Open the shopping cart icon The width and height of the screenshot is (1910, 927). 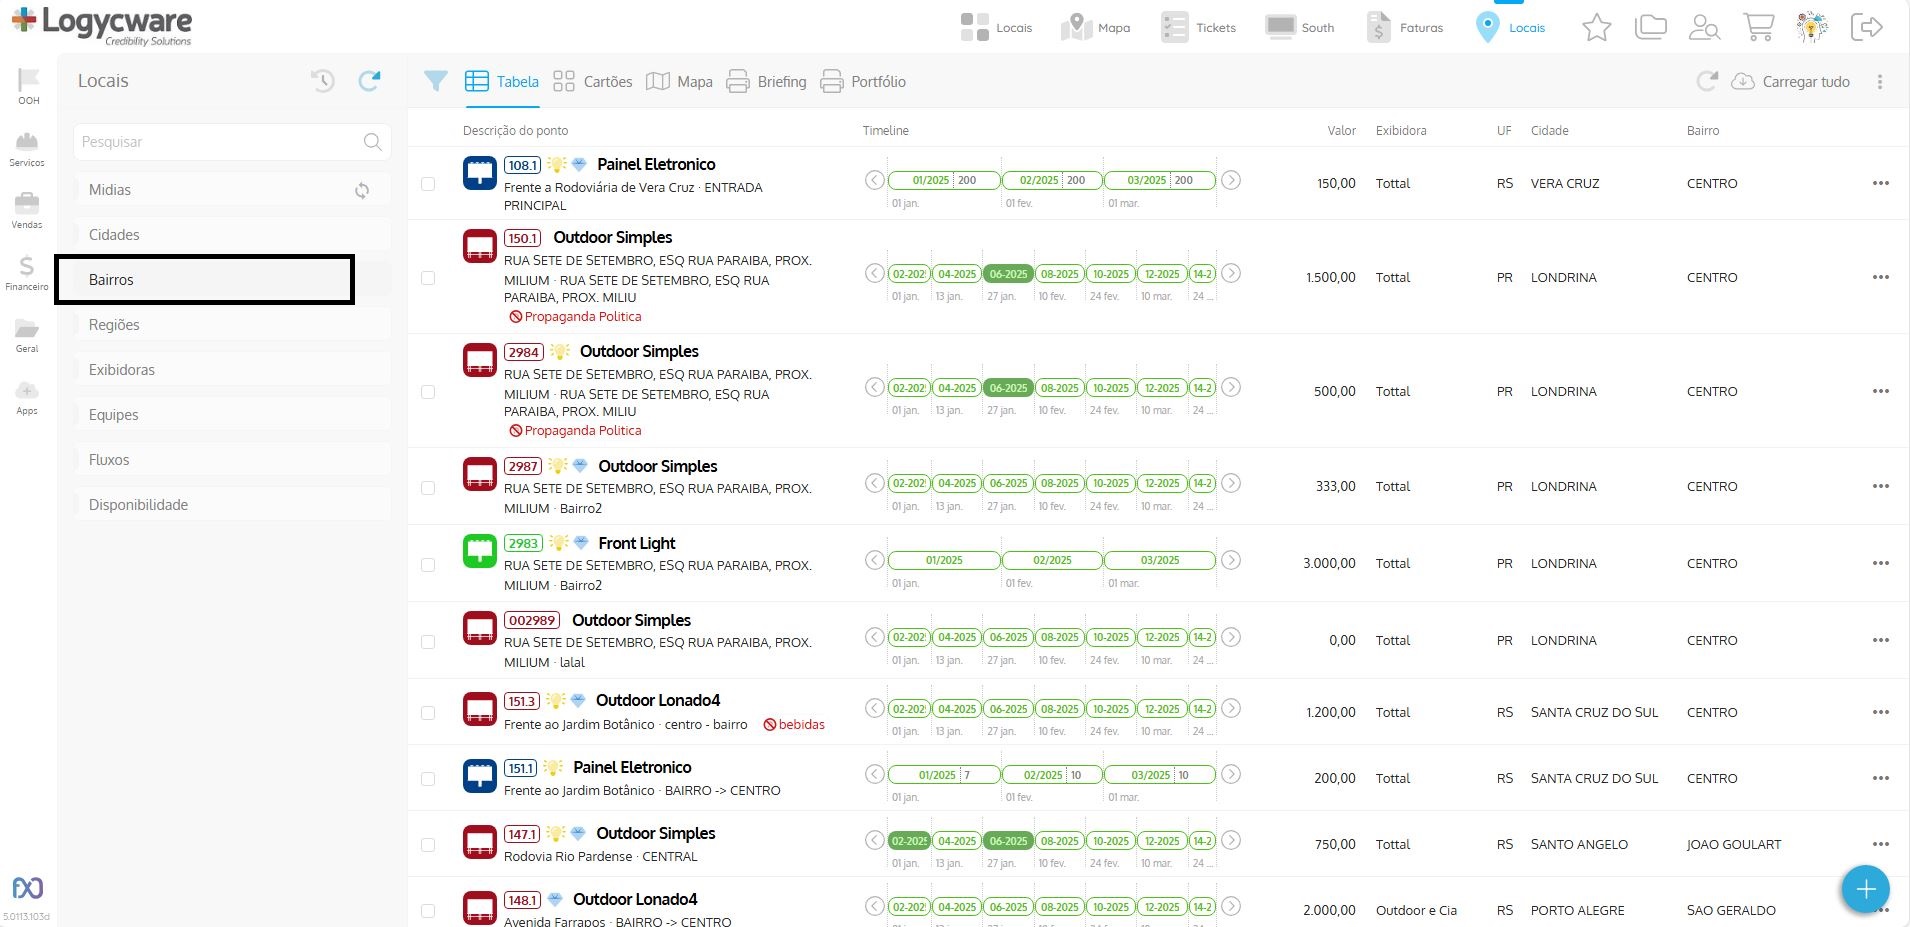tap(1758, 27)
